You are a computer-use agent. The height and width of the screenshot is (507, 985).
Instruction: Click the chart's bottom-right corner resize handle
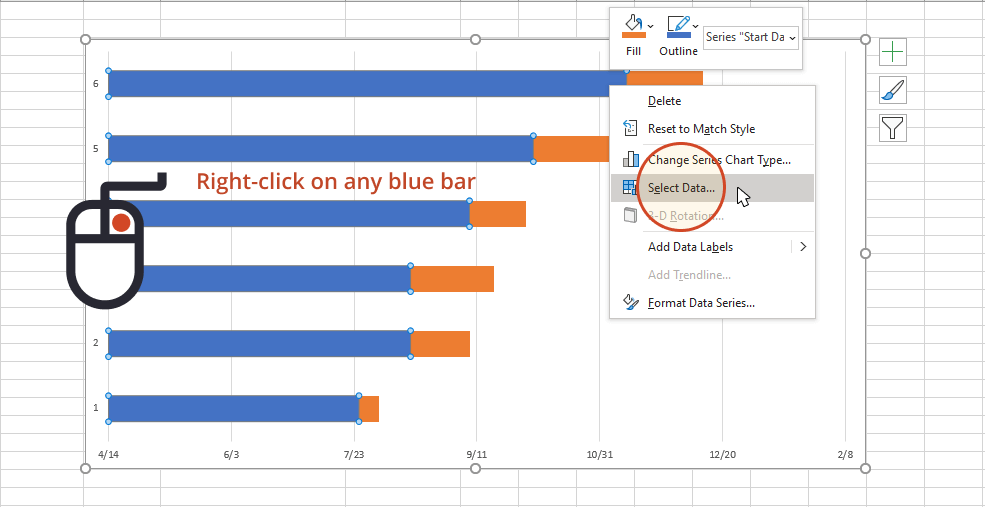coord(865,469)
